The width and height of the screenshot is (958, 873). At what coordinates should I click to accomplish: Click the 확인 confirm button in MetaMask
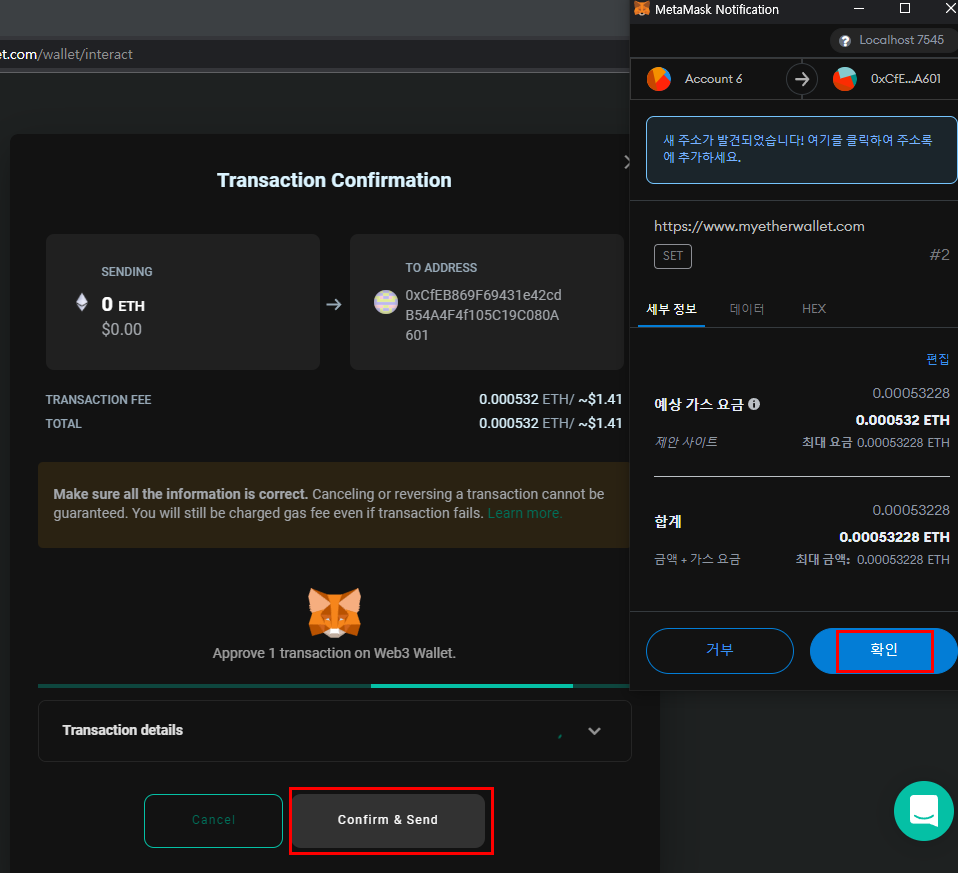click(883, 651)
